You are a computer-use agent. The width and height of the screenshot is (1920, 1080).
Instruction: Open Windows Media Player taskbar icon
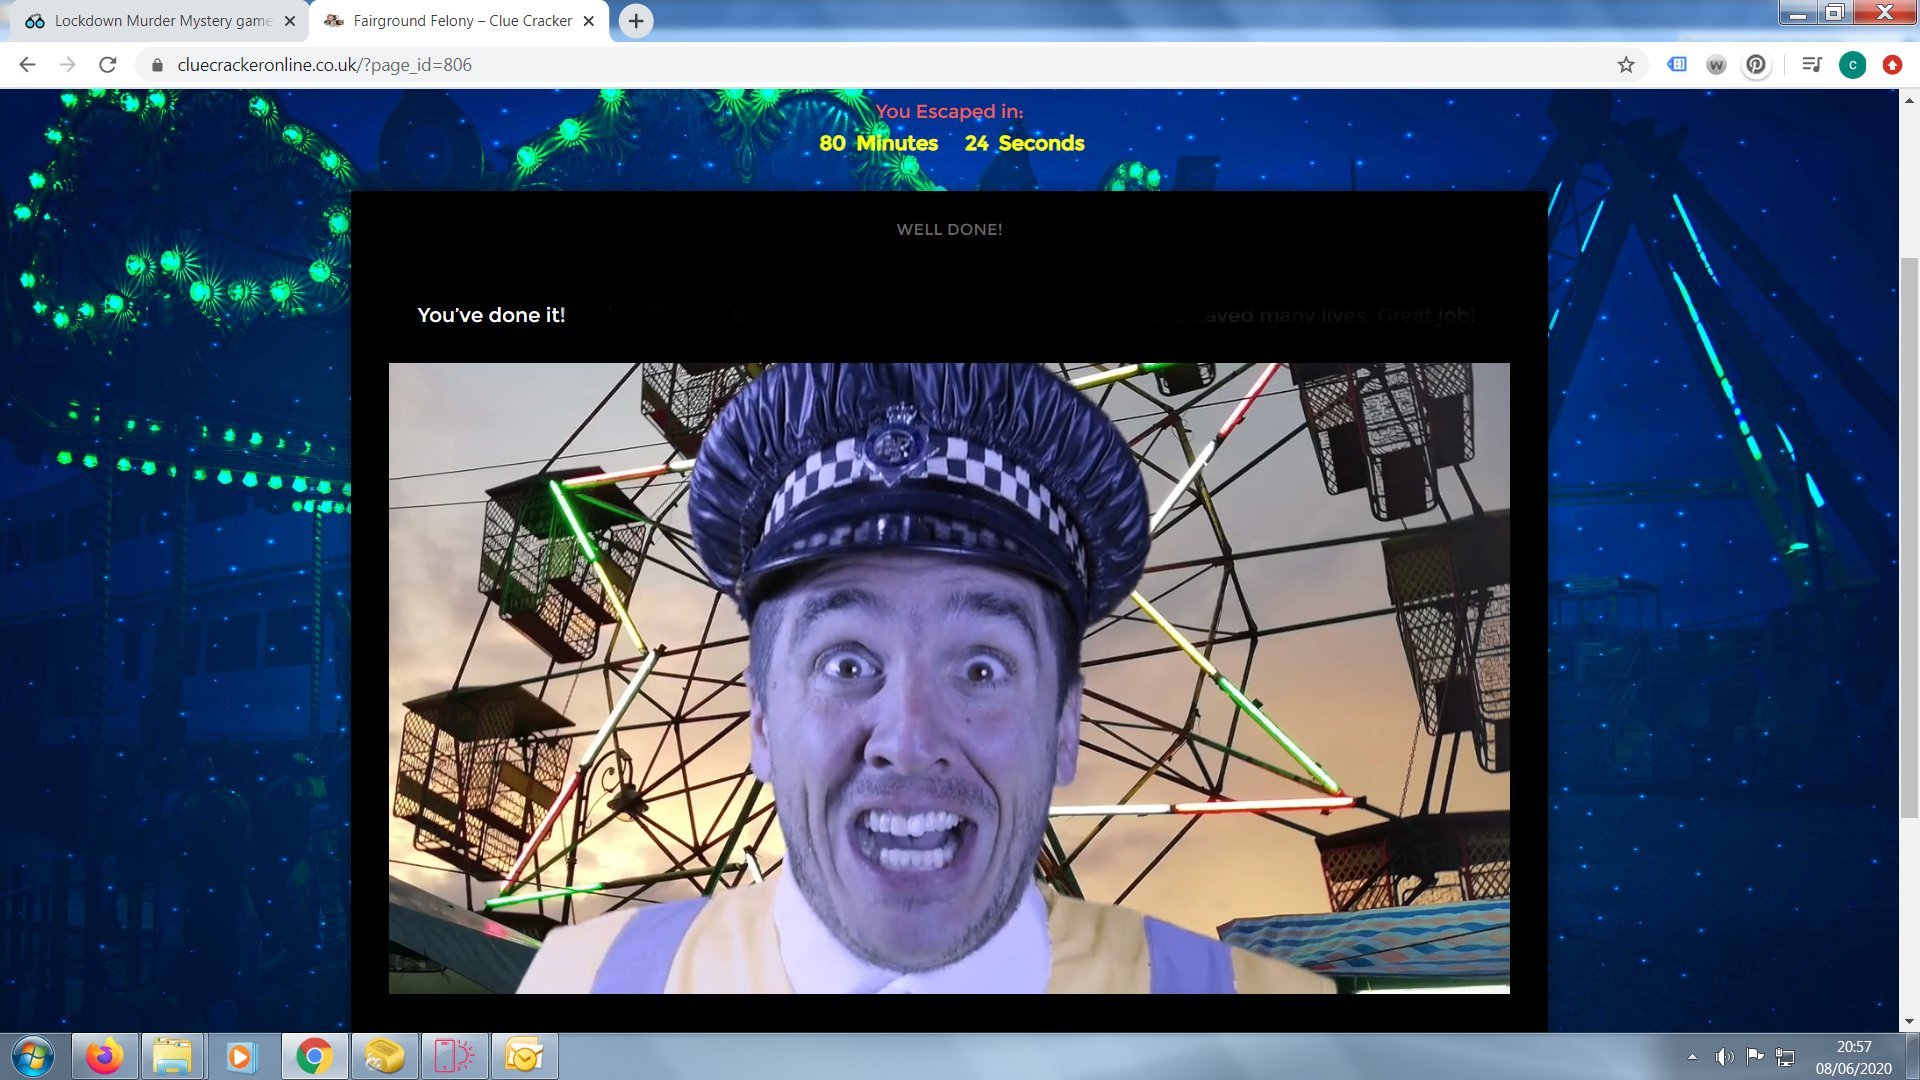(241, 1056)
